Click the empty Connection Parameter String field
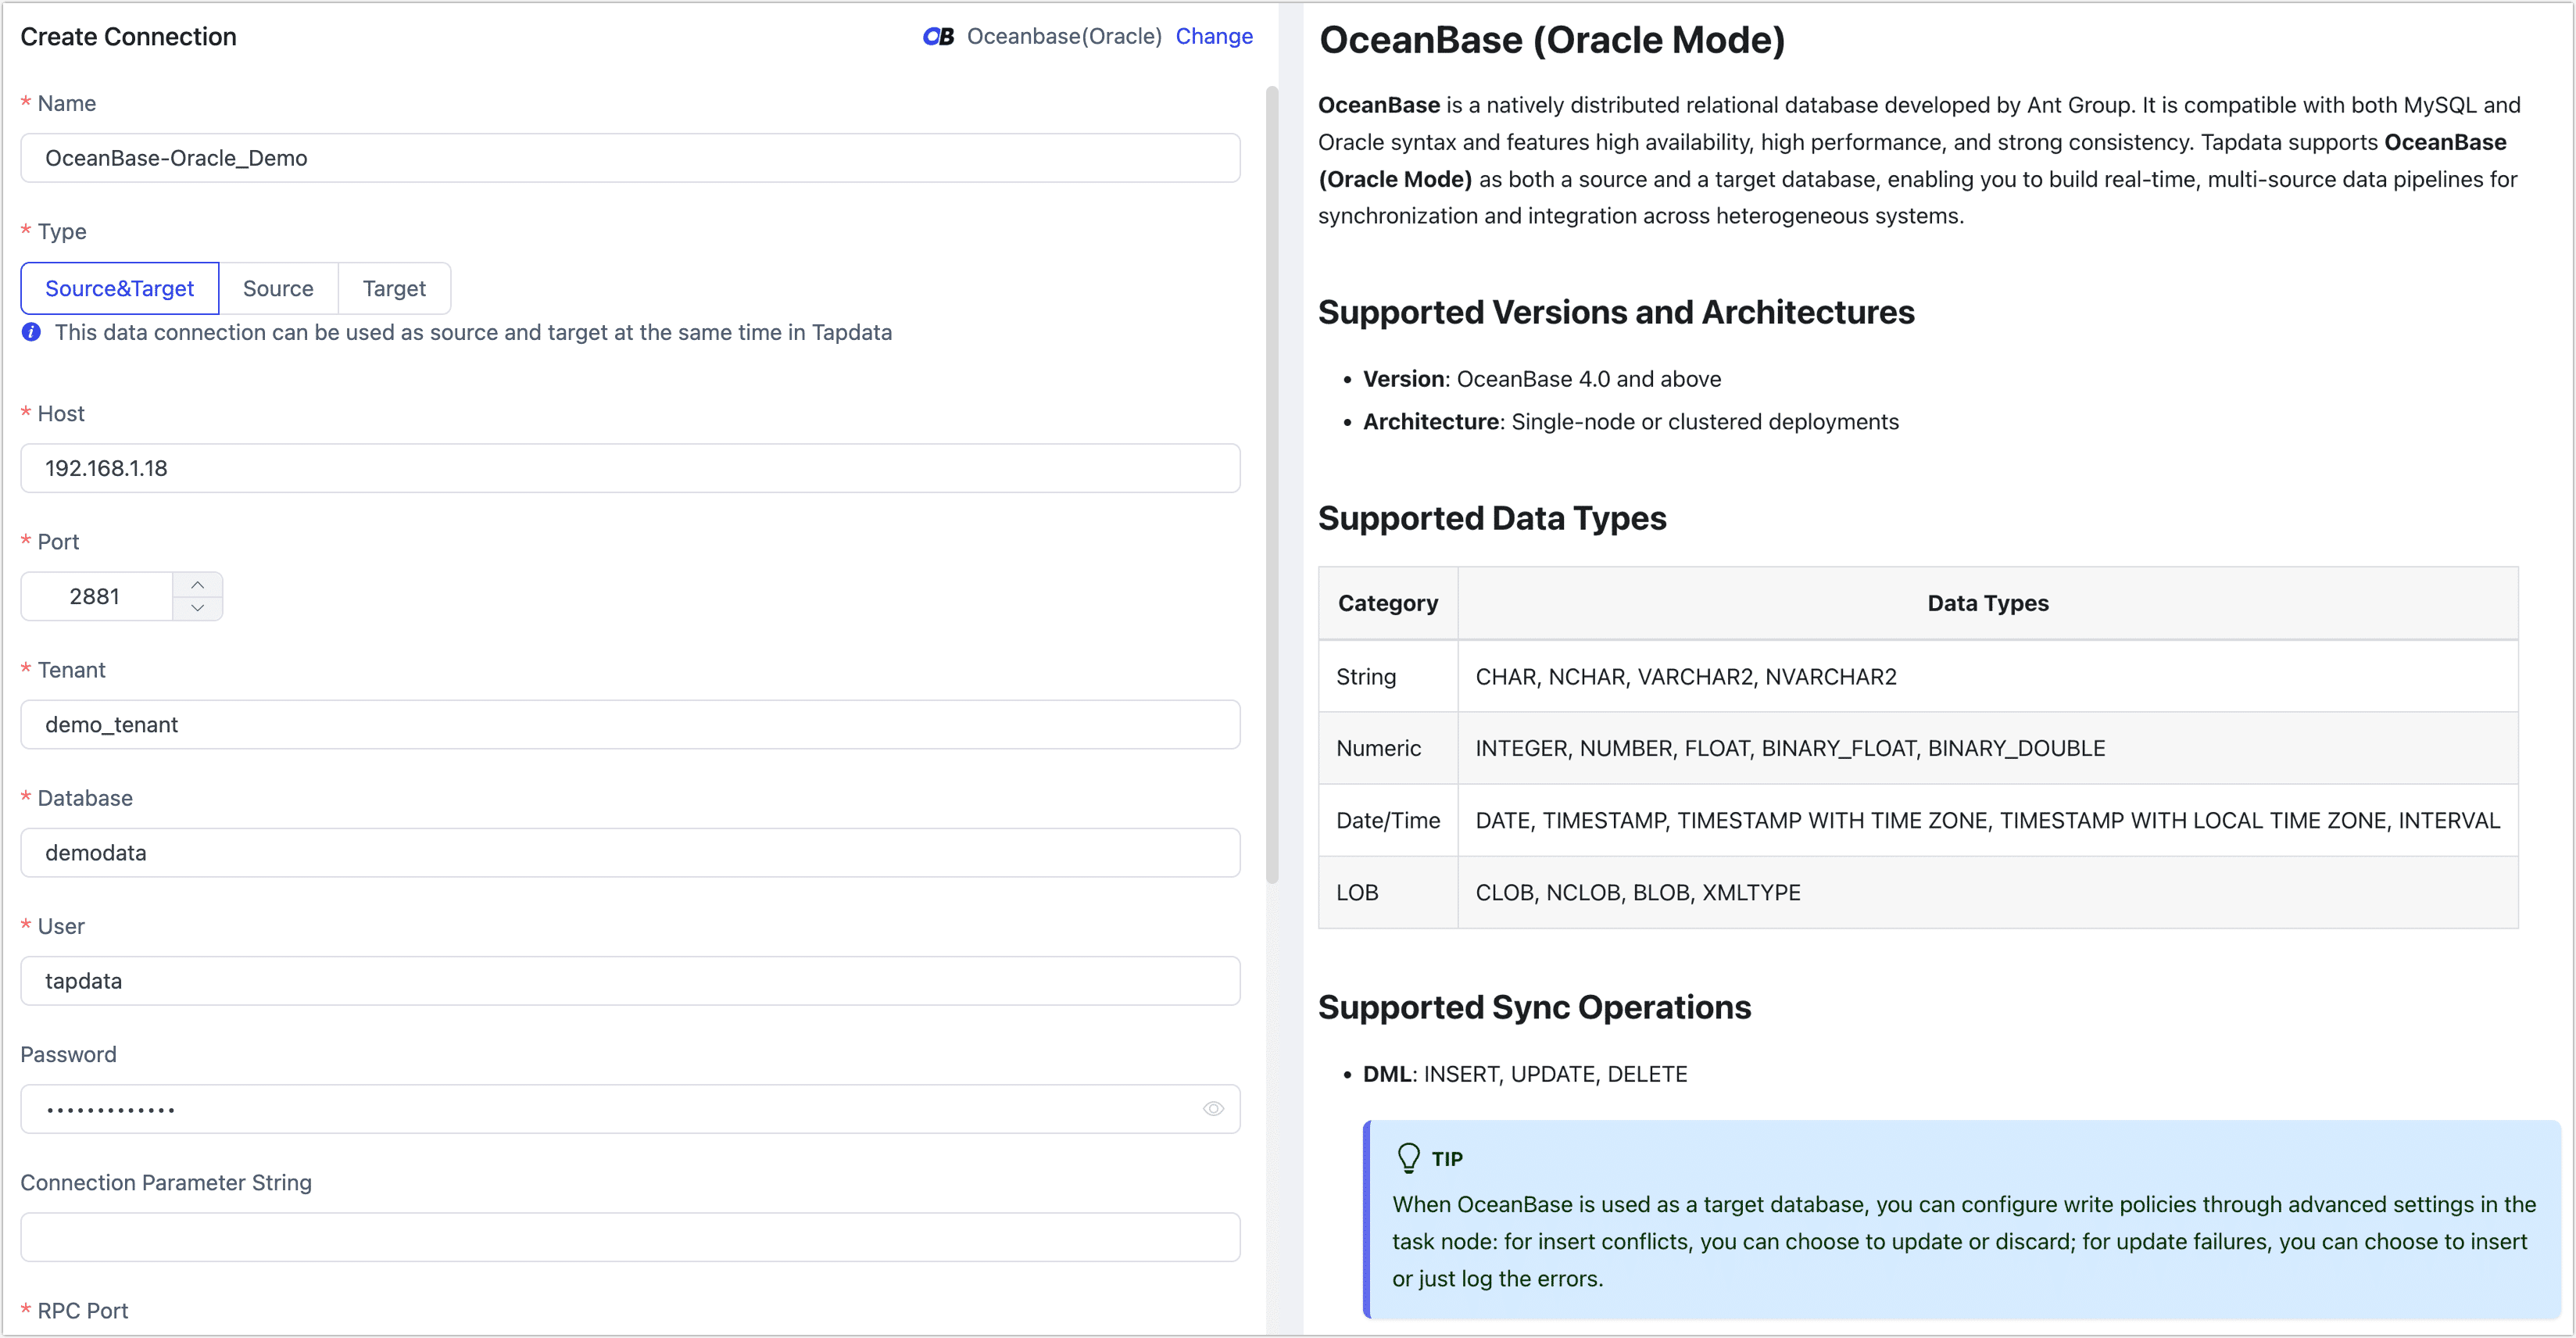Viewport: 2576px width, 1338px height. coord(630,1237)
